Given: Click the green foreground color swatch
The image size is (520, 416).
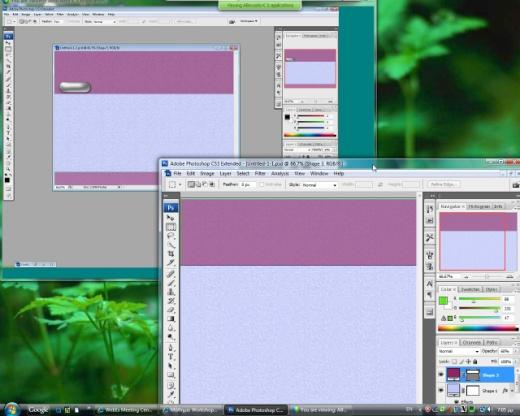Looking at the screenshot, I should click(443, 300).
